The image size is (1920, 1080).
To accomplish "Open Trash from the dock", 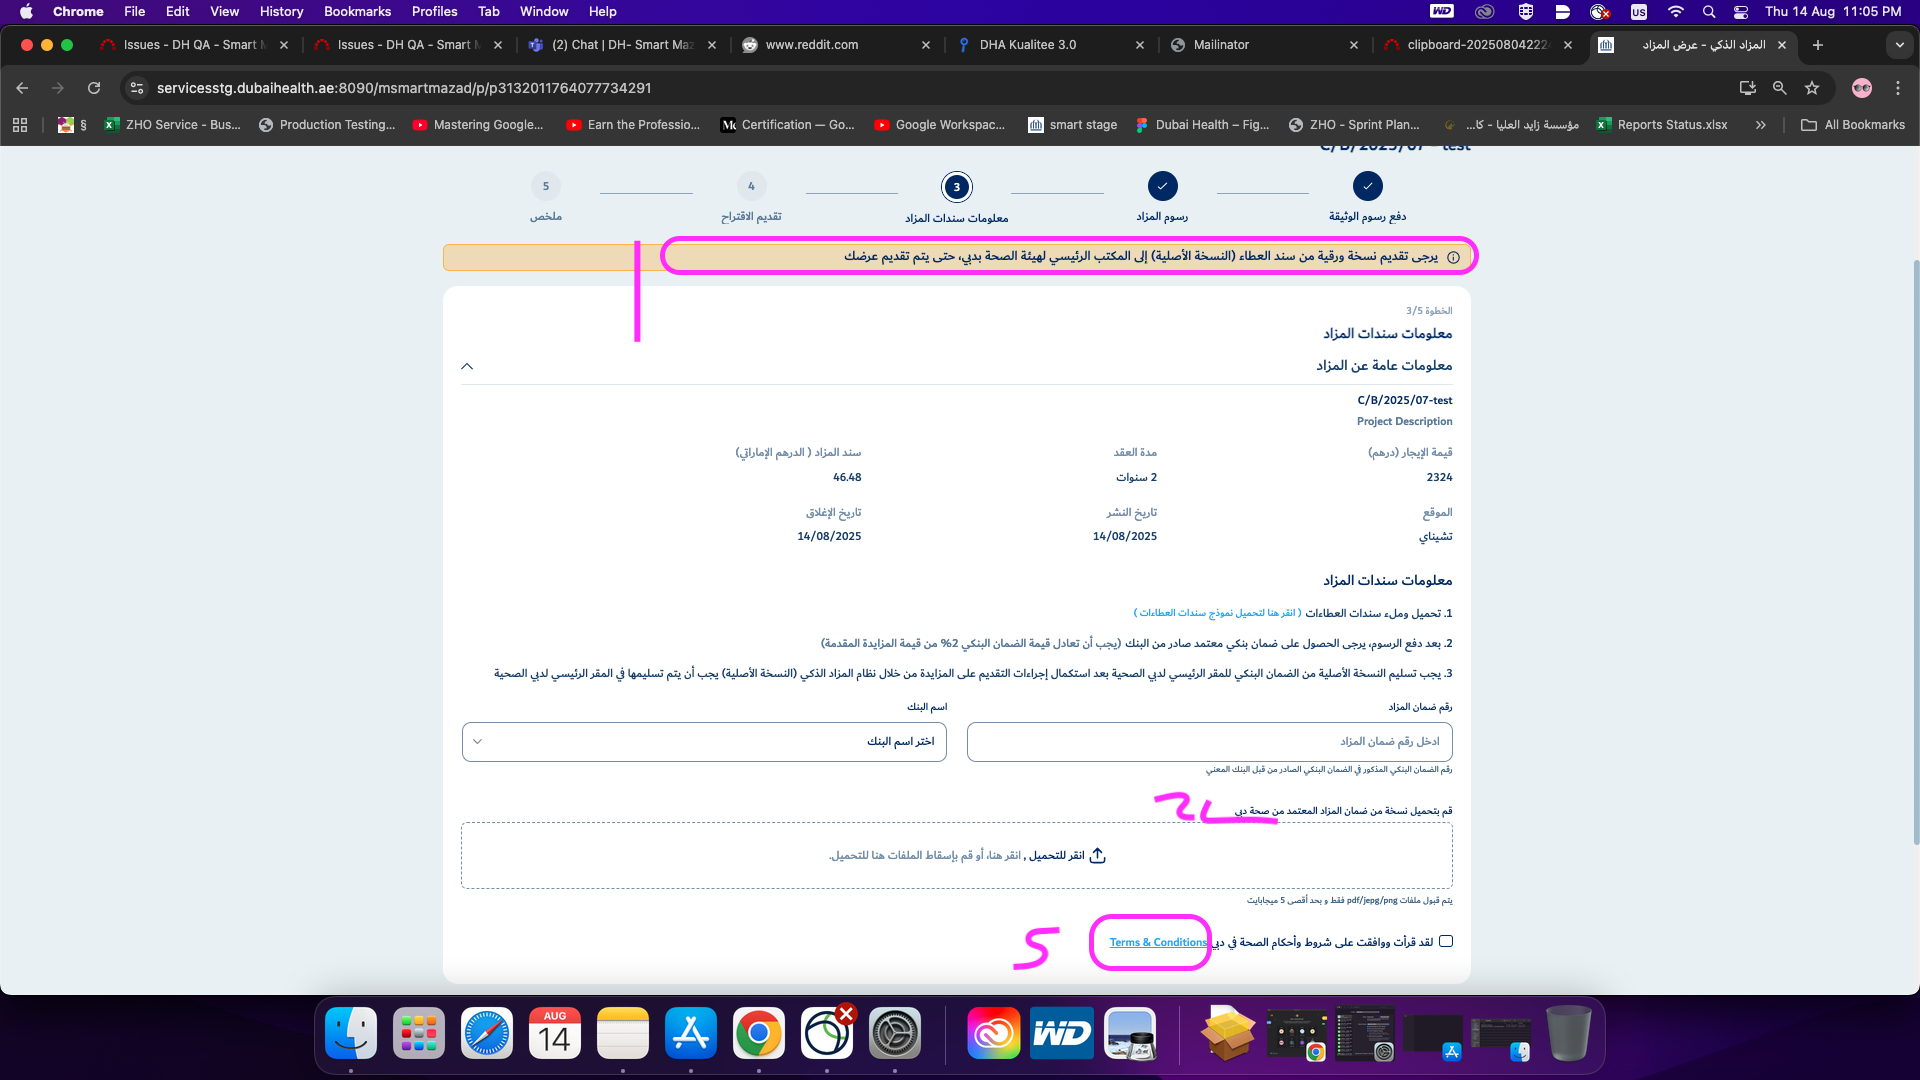I will pos(1569,1034).
